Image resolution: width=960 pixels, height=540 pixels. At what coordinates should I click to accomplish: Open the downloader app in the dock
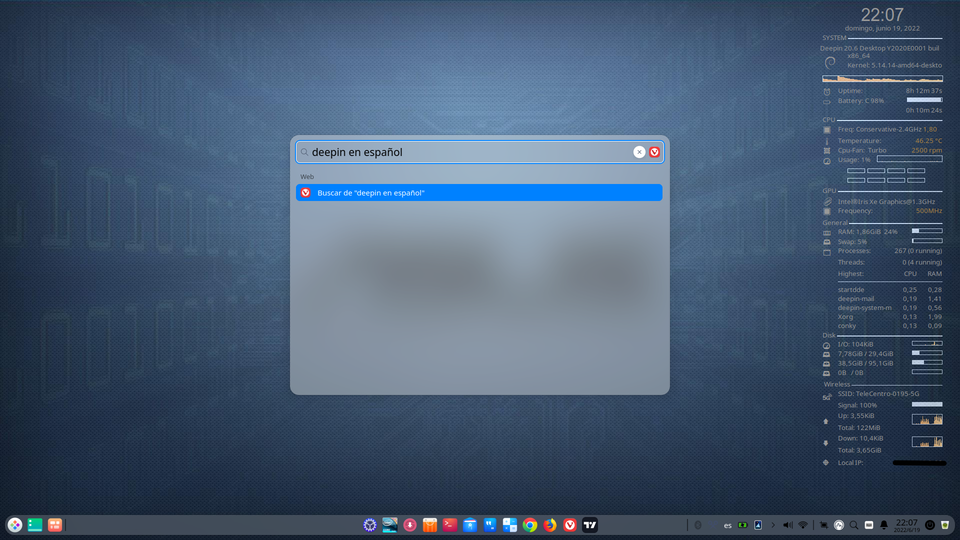coord(410,525)
